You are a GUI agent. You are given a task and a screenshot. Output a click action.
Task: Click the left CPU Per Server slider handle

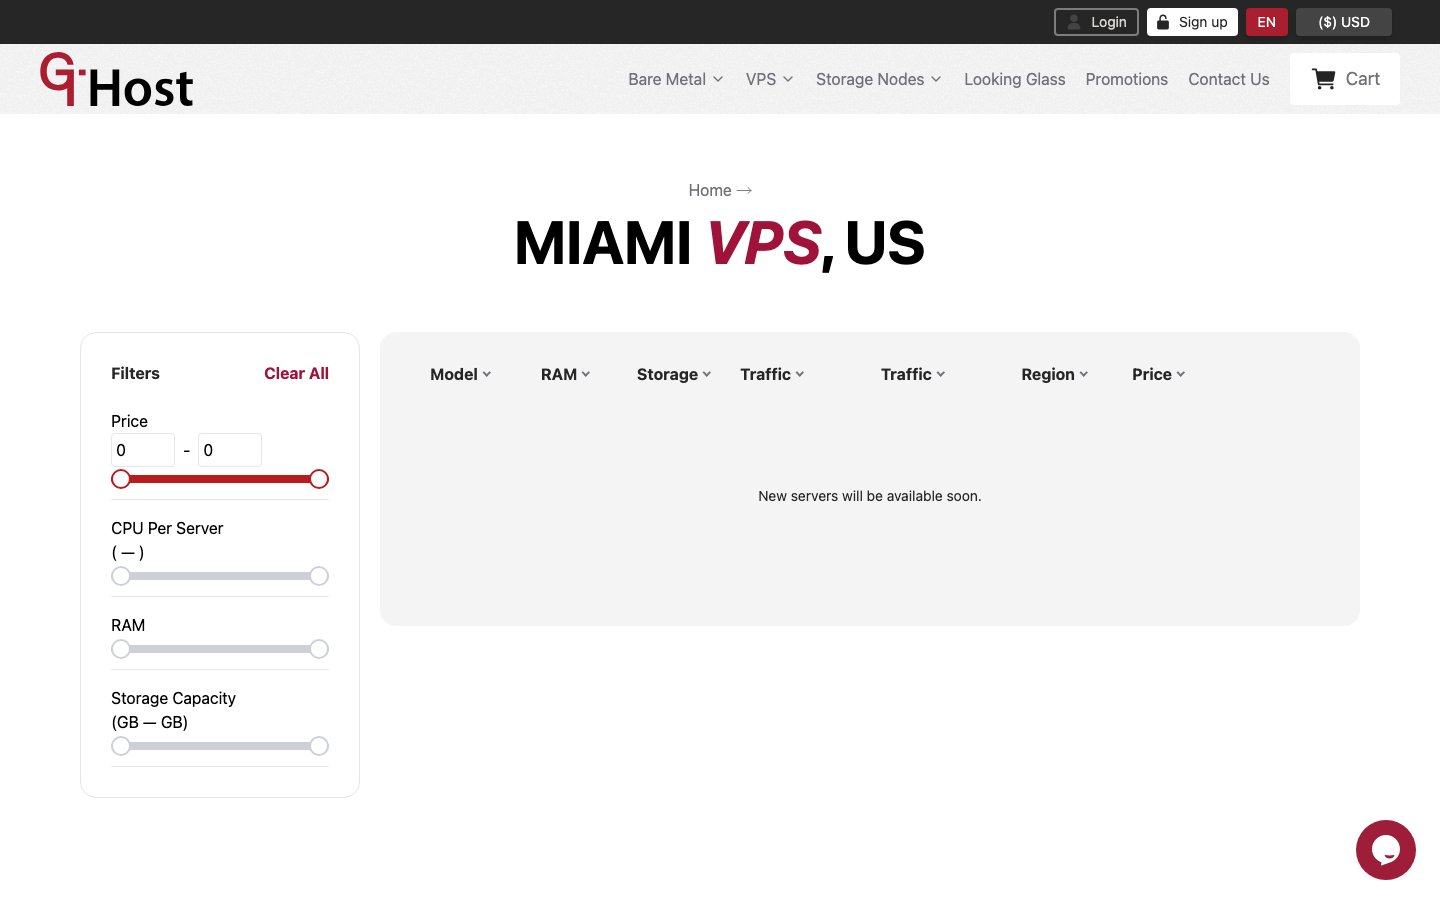[121, 576]
